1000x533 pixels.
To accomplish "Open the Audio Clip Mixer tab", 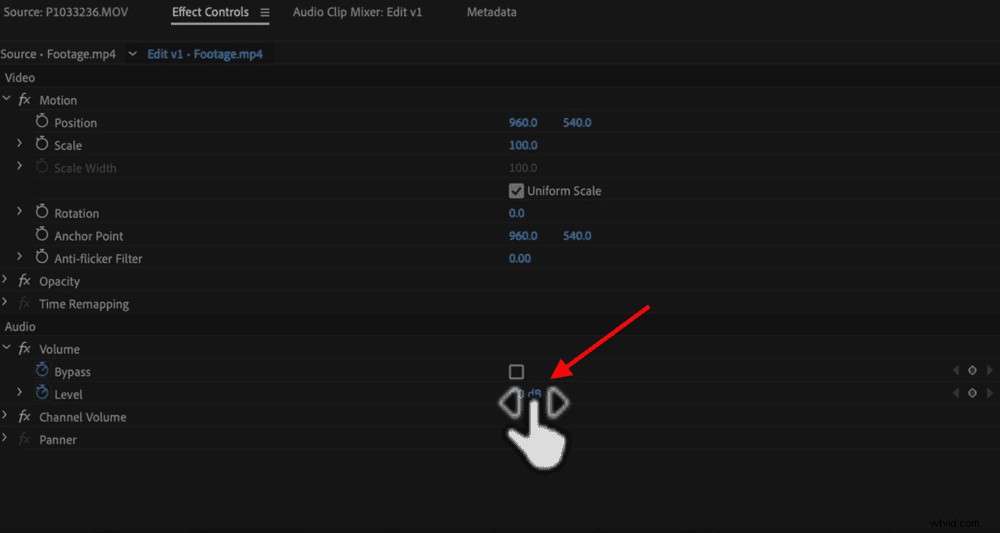I will (x=357, y=12).
